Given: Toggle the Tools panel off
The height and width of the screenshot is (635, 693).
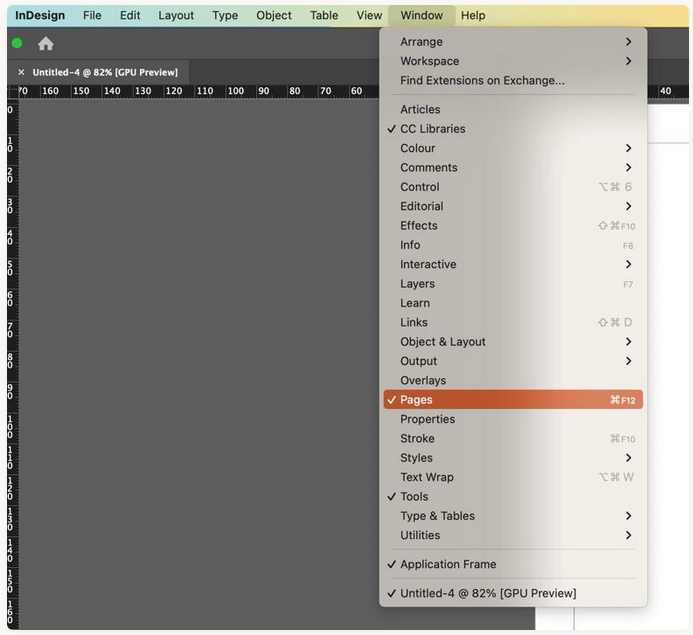Looking at the screenshot, I should pyautogui.click(x=513, y=496).
